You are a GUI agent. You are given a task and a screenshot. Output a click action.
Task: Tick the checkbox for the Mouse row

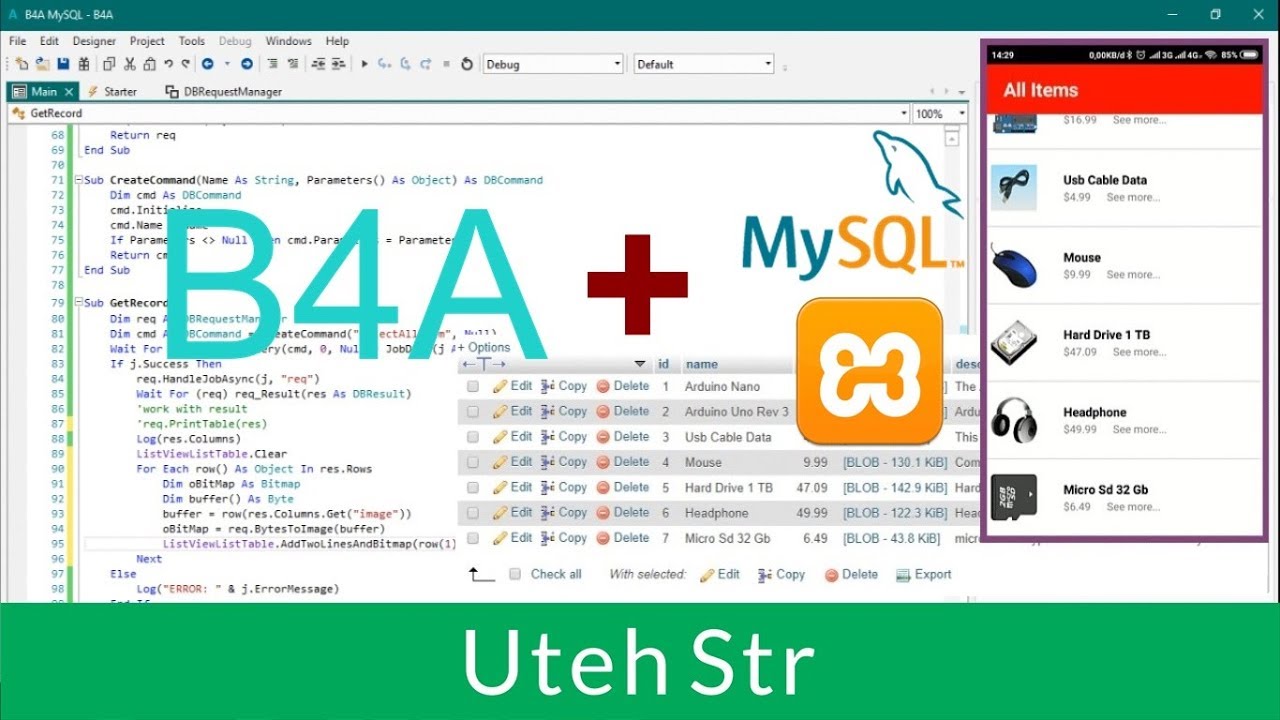coord(473,462)
